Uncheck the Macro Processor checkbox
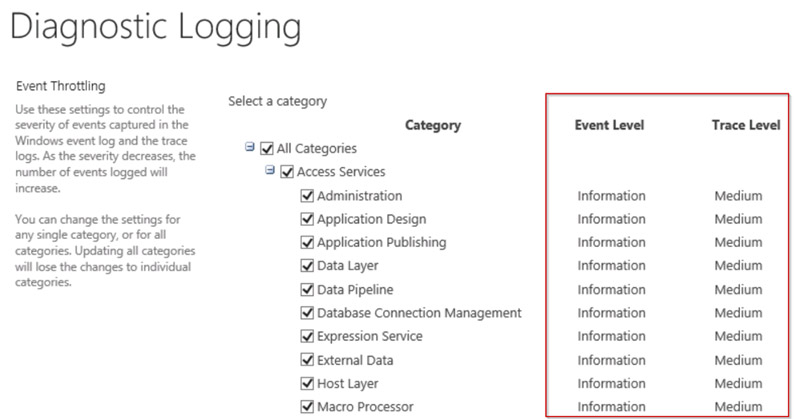The image size is (800, 419). [307, 407]
